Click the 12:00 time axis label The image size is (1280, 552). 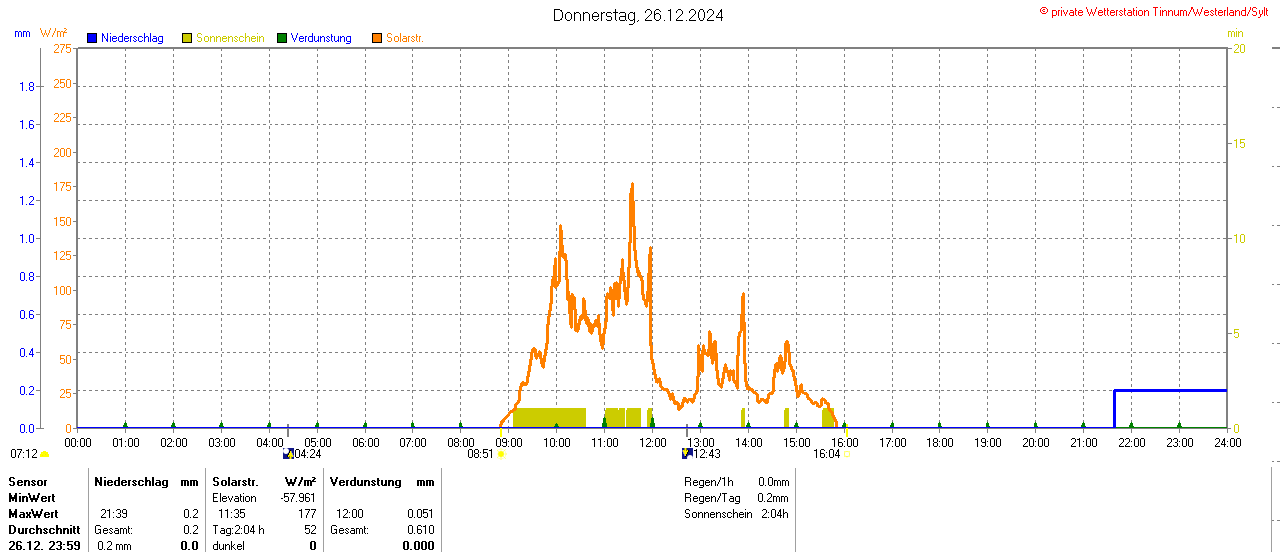[x=653, y=442]
